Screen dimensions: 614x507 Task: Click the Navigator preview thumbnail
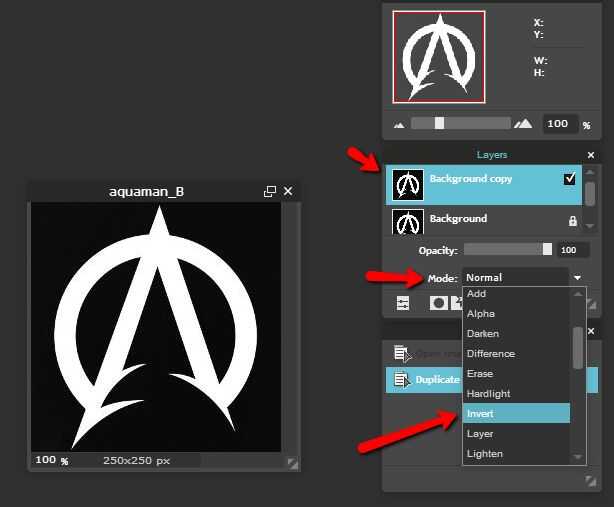[439, 57]
